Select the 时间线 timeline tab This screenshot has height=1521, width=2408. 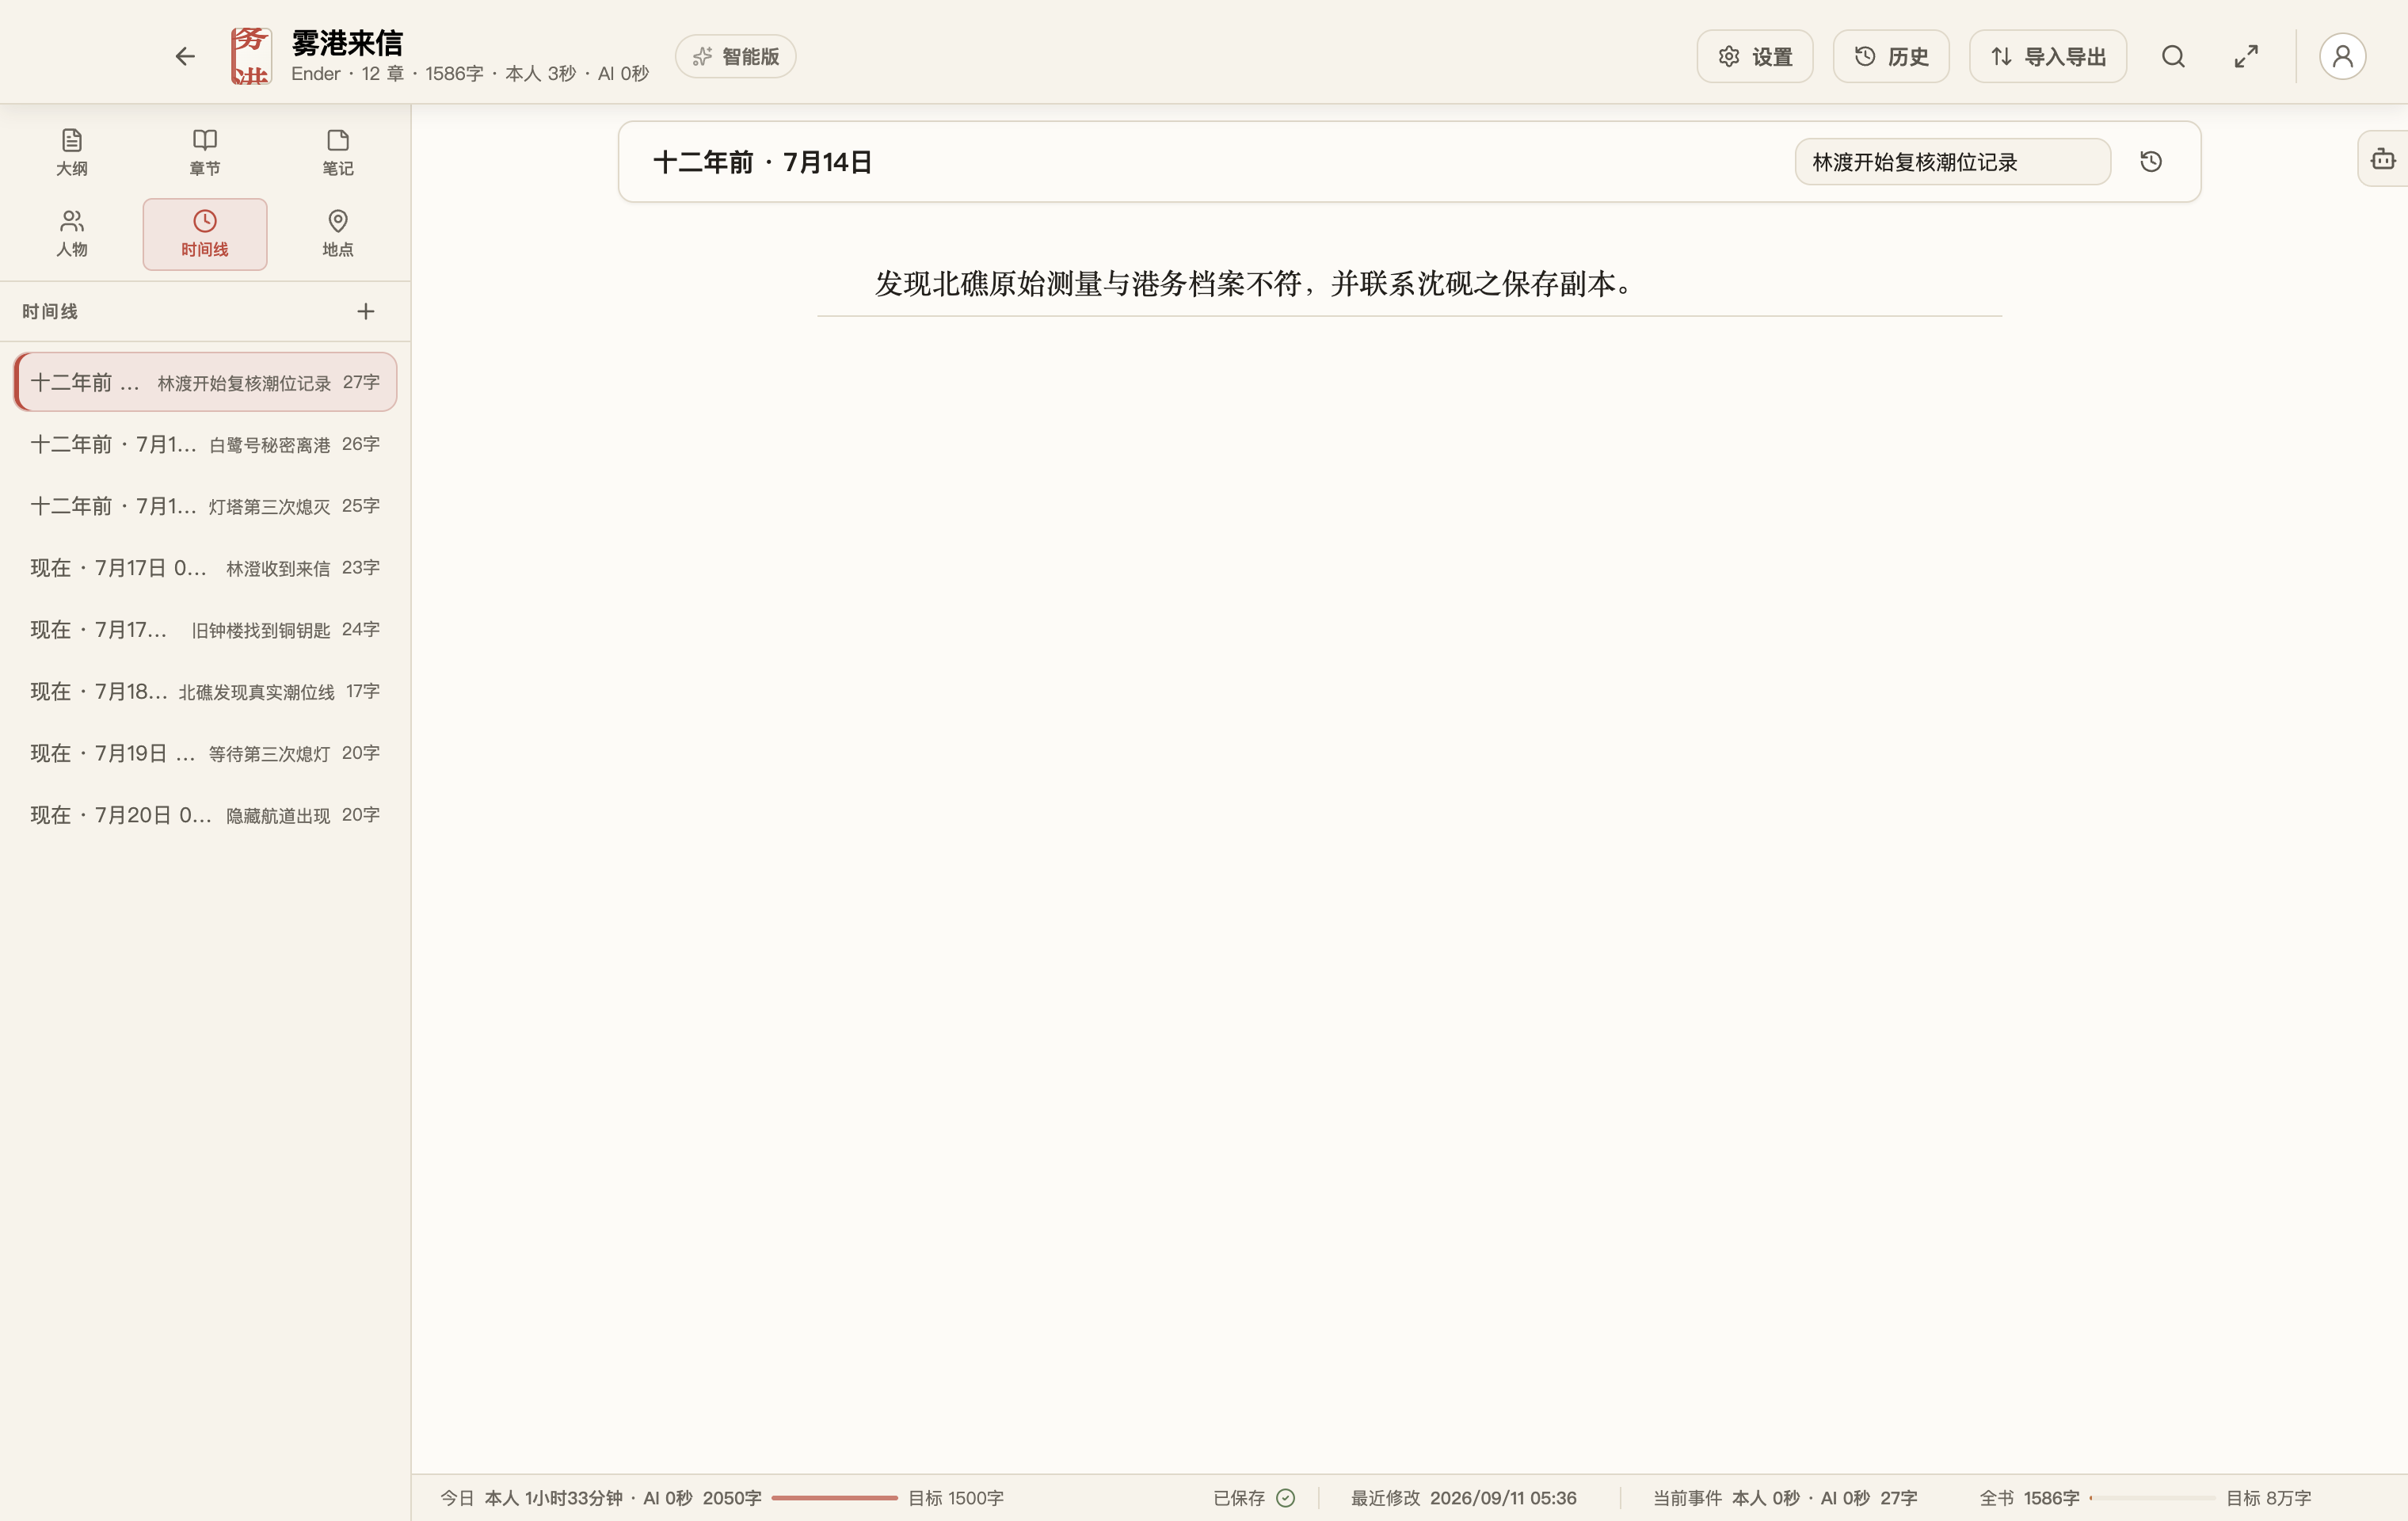click(205, 233)
